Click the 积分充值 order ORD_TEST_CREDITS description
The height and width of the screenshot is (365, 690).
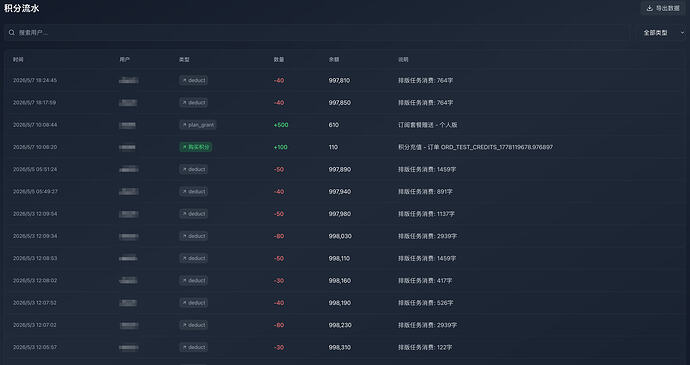click(475, 147)
